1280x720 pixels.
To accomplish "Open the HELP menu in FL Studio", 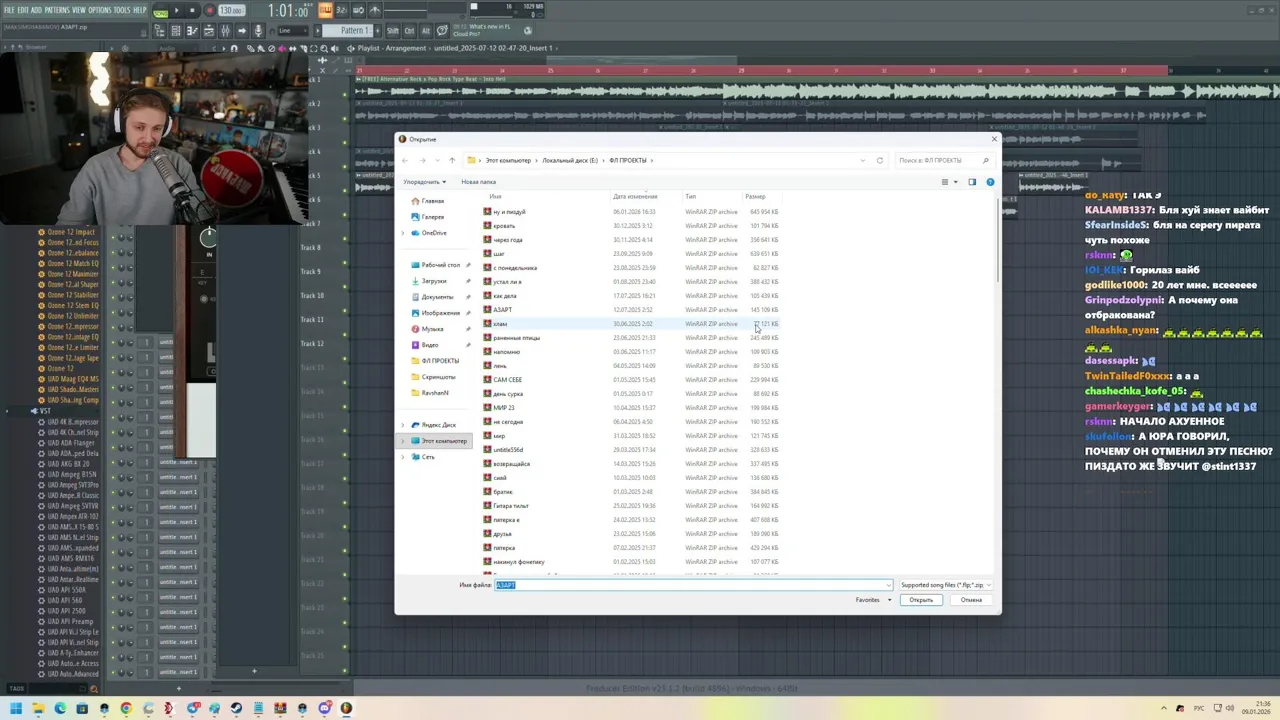I will [x=140, y=10].
